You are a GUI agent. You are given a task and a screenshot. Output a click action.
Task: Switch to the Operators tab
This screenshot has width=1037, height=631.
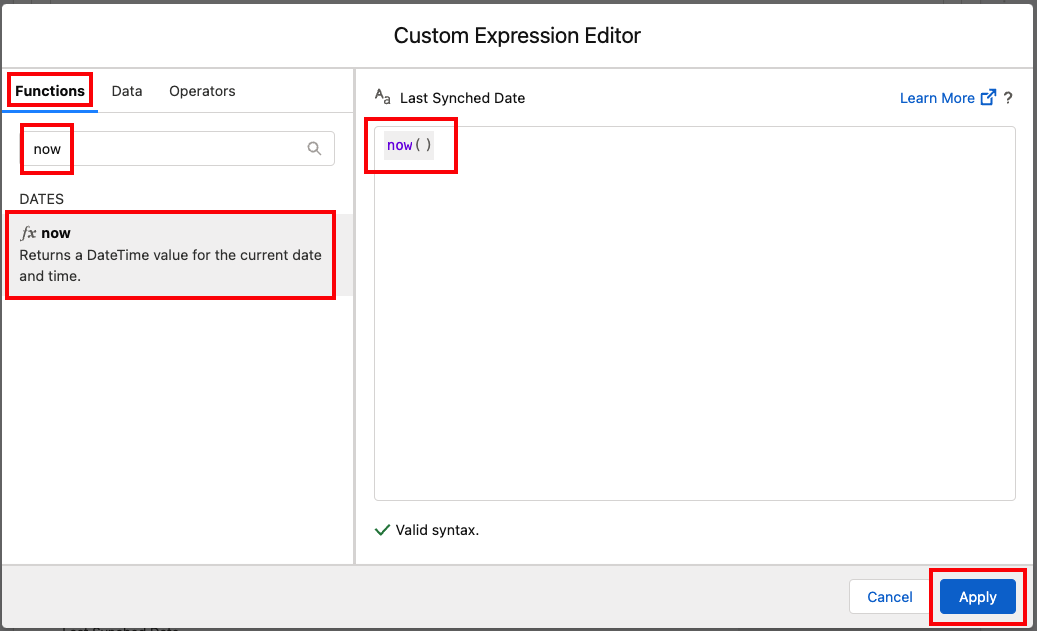point(202,90)
